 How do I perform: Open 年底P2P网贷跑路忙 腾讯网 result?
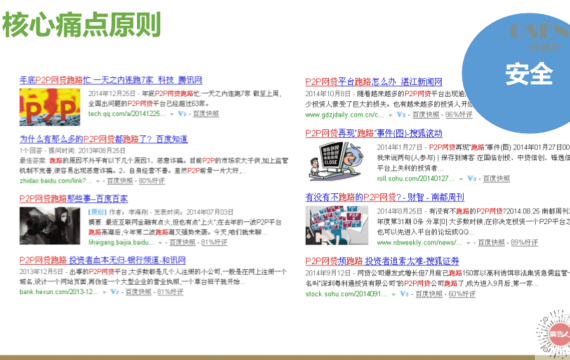click(111, 80)
